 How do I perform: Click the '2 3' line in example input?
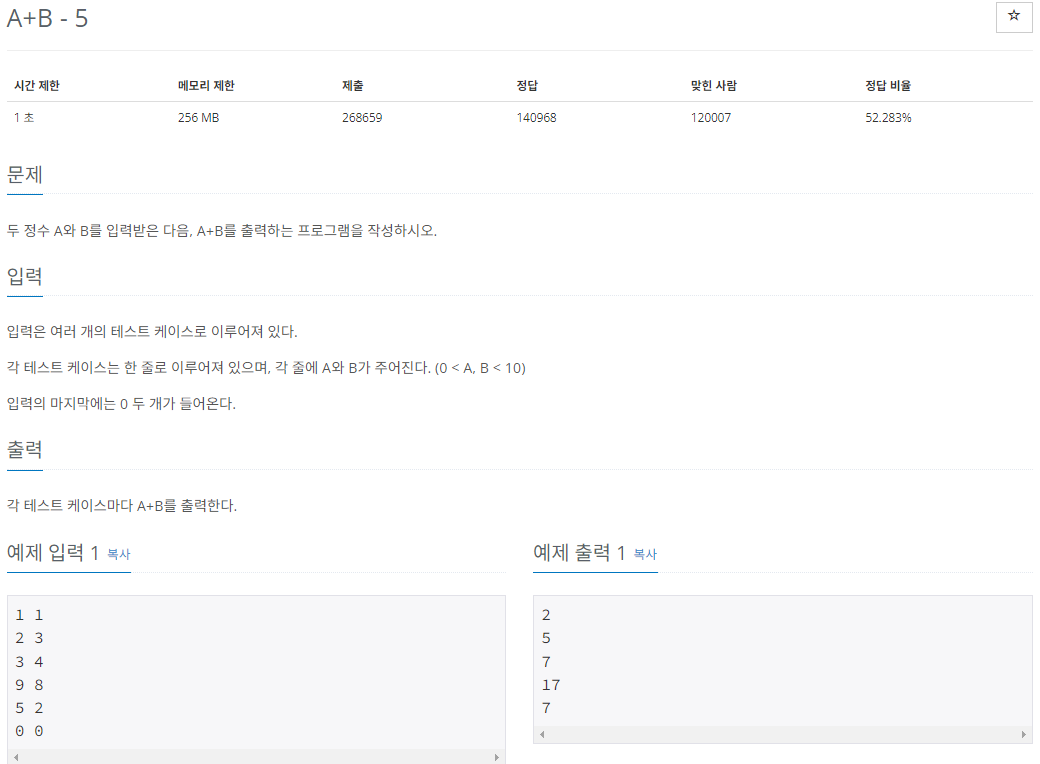29,638
